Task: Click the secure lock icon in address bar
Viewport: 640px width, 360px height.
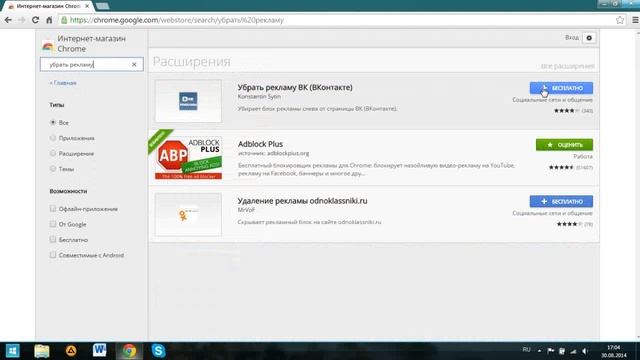Action: pos(64,20)
